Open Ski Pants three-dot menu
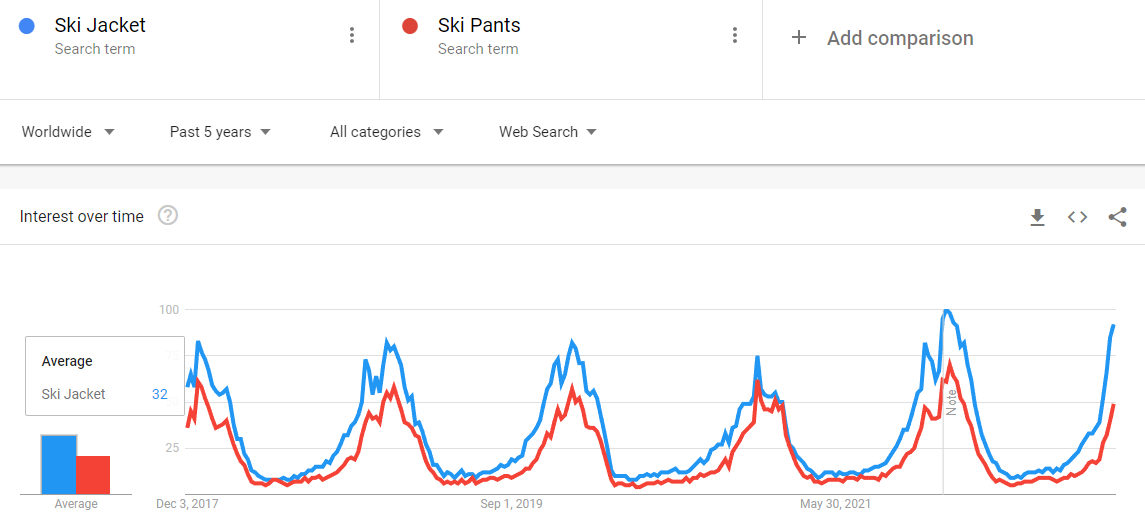This screenshot has height=526, width=1145. pyautogui.click(x=735, y=36)
